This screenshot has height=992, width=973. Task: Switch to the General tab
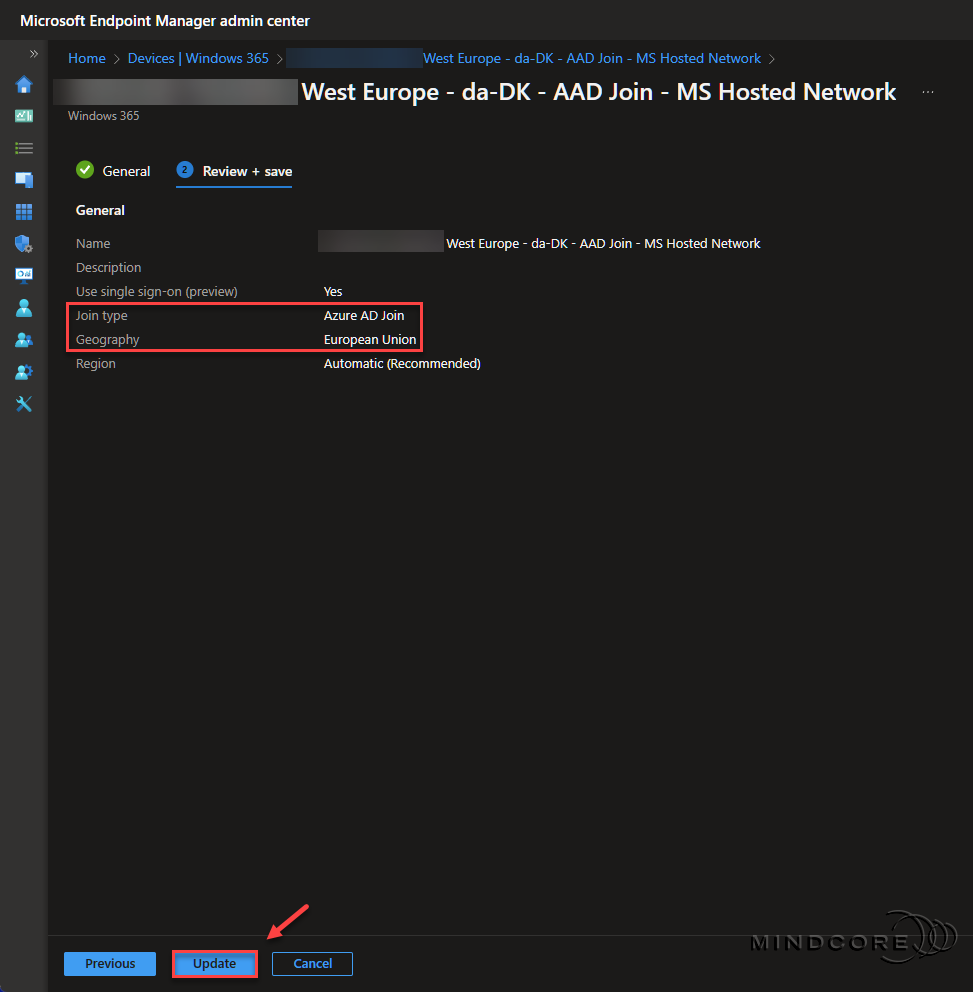(124, 171)
